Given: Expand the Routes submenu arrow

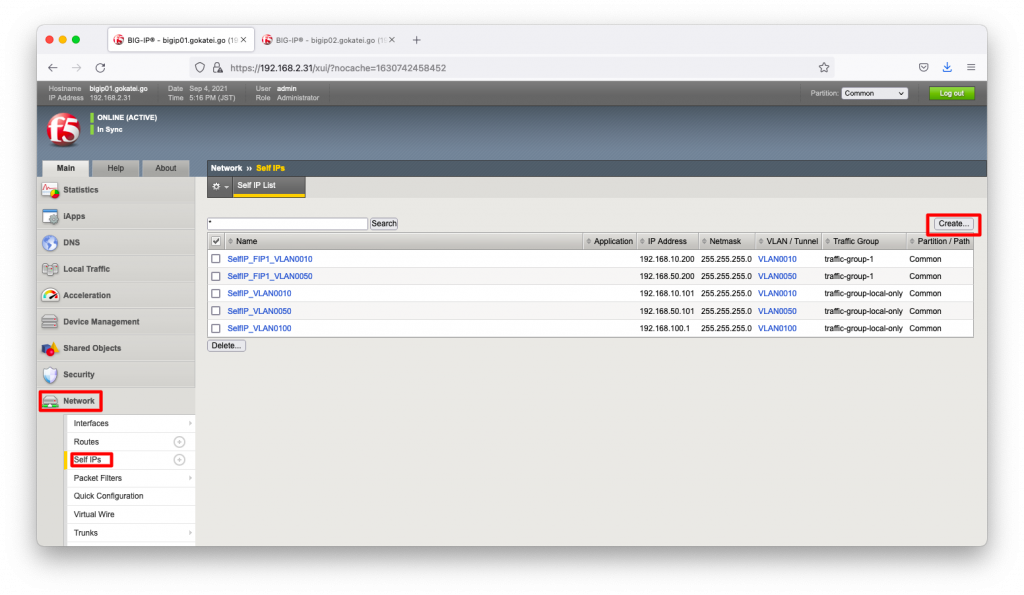Looking at the screenshot, I should pos(179,442).
